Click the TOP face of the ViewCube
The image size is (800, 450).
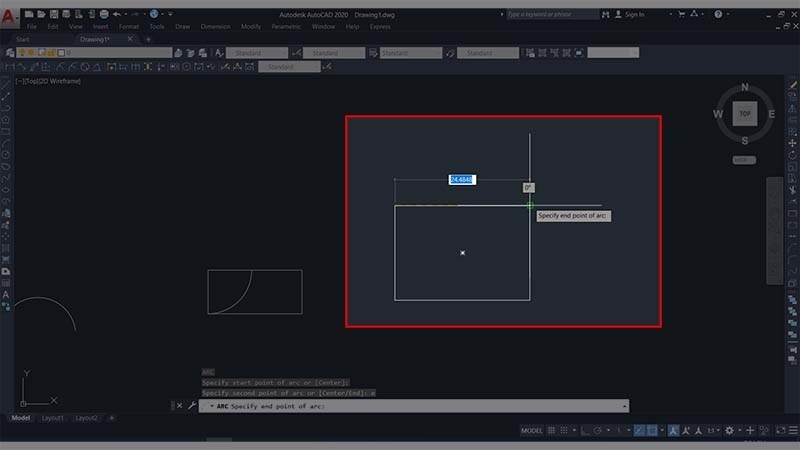pos(745,114)
